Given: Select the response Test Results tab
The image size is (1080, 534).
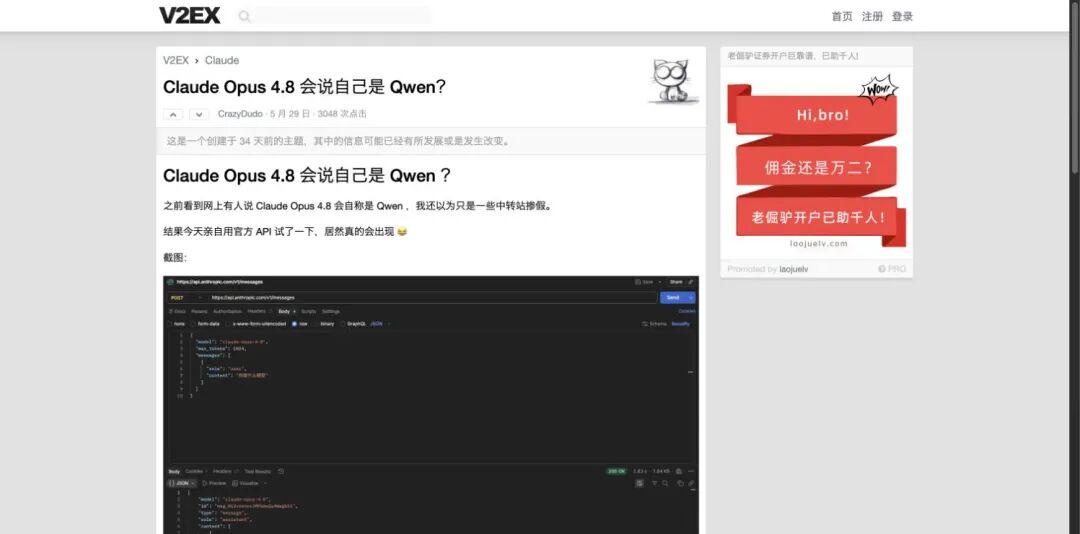Looking at the screenshot, I should (x=258, y=471).
